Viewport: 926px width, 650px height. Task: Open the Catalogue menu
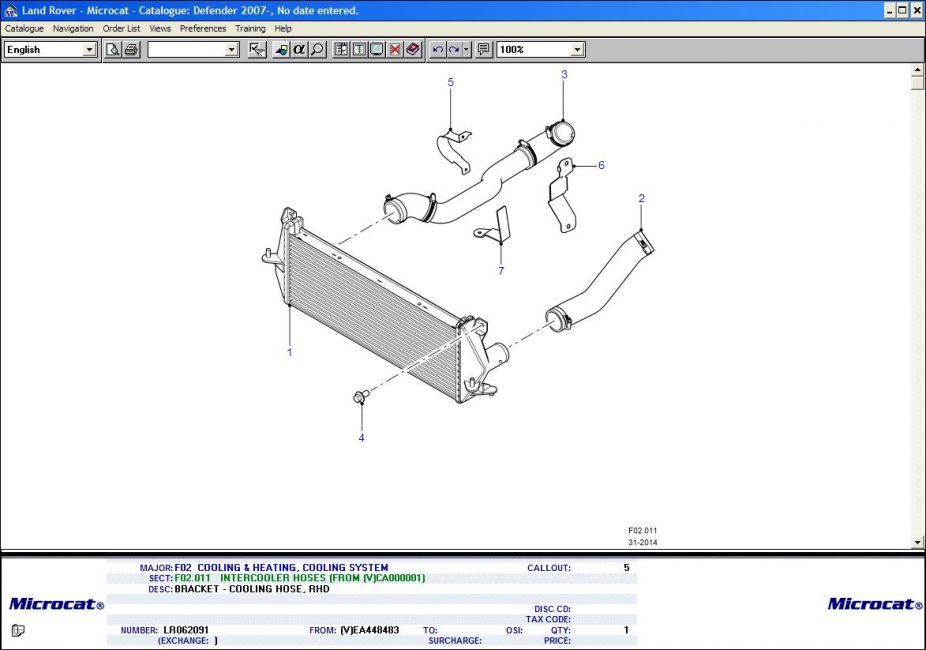point(24,28)
